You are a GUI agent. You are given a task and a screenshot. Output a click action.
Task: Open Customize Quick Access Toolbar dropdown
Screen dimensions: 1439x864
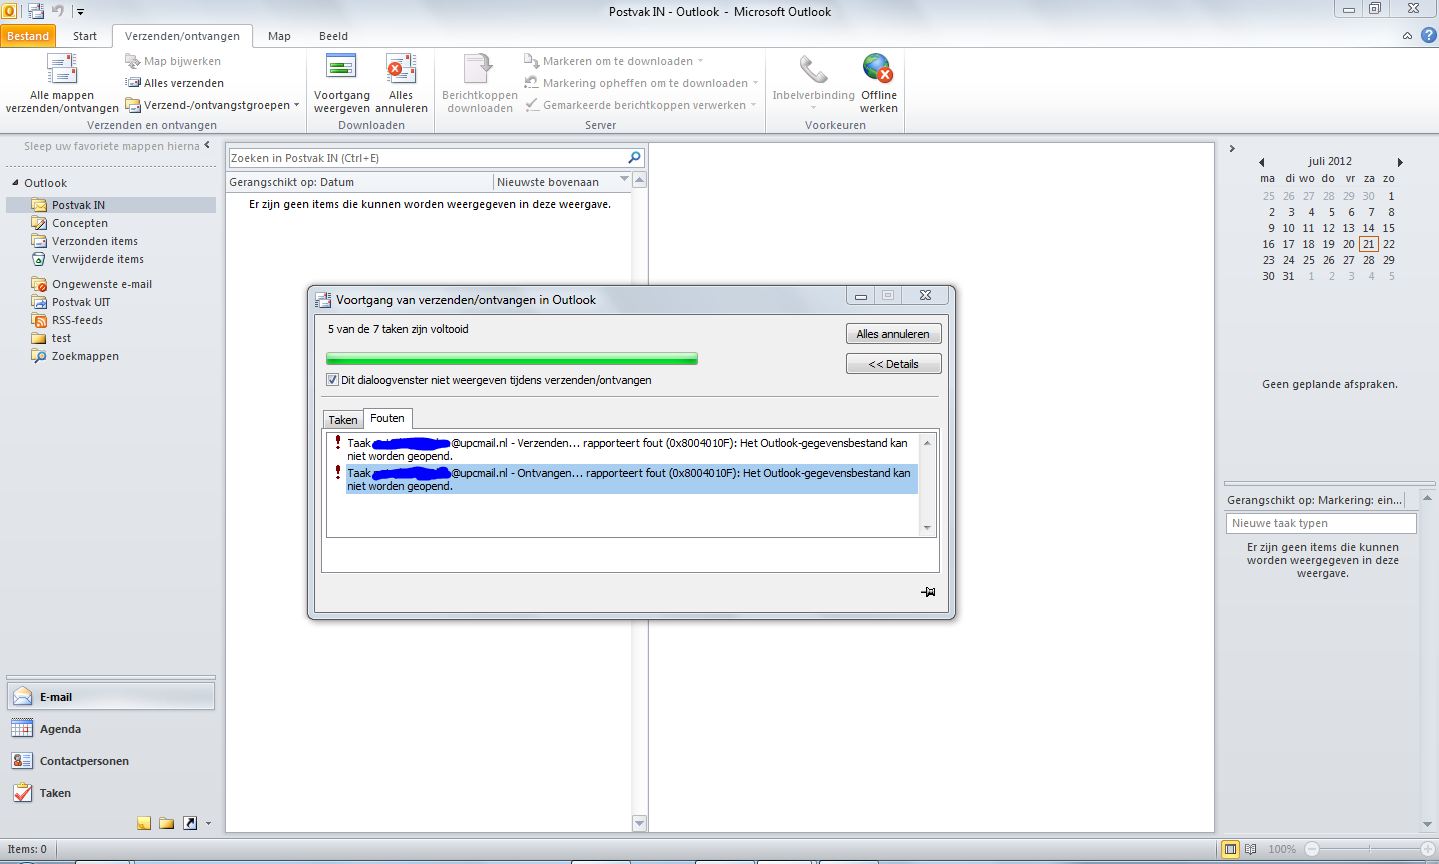tap(80, 12)
